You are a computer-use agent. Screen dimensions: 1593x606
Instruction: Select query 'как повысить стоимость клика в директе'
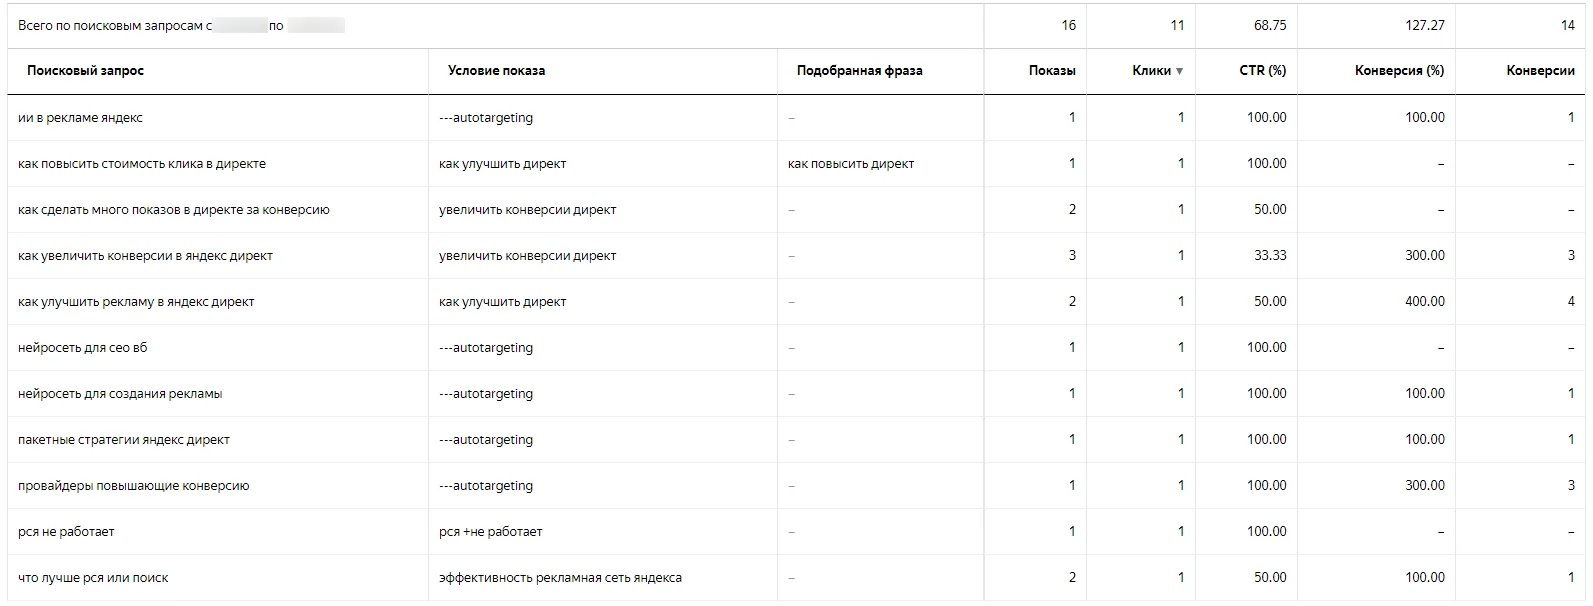click(x=142, y=164)
